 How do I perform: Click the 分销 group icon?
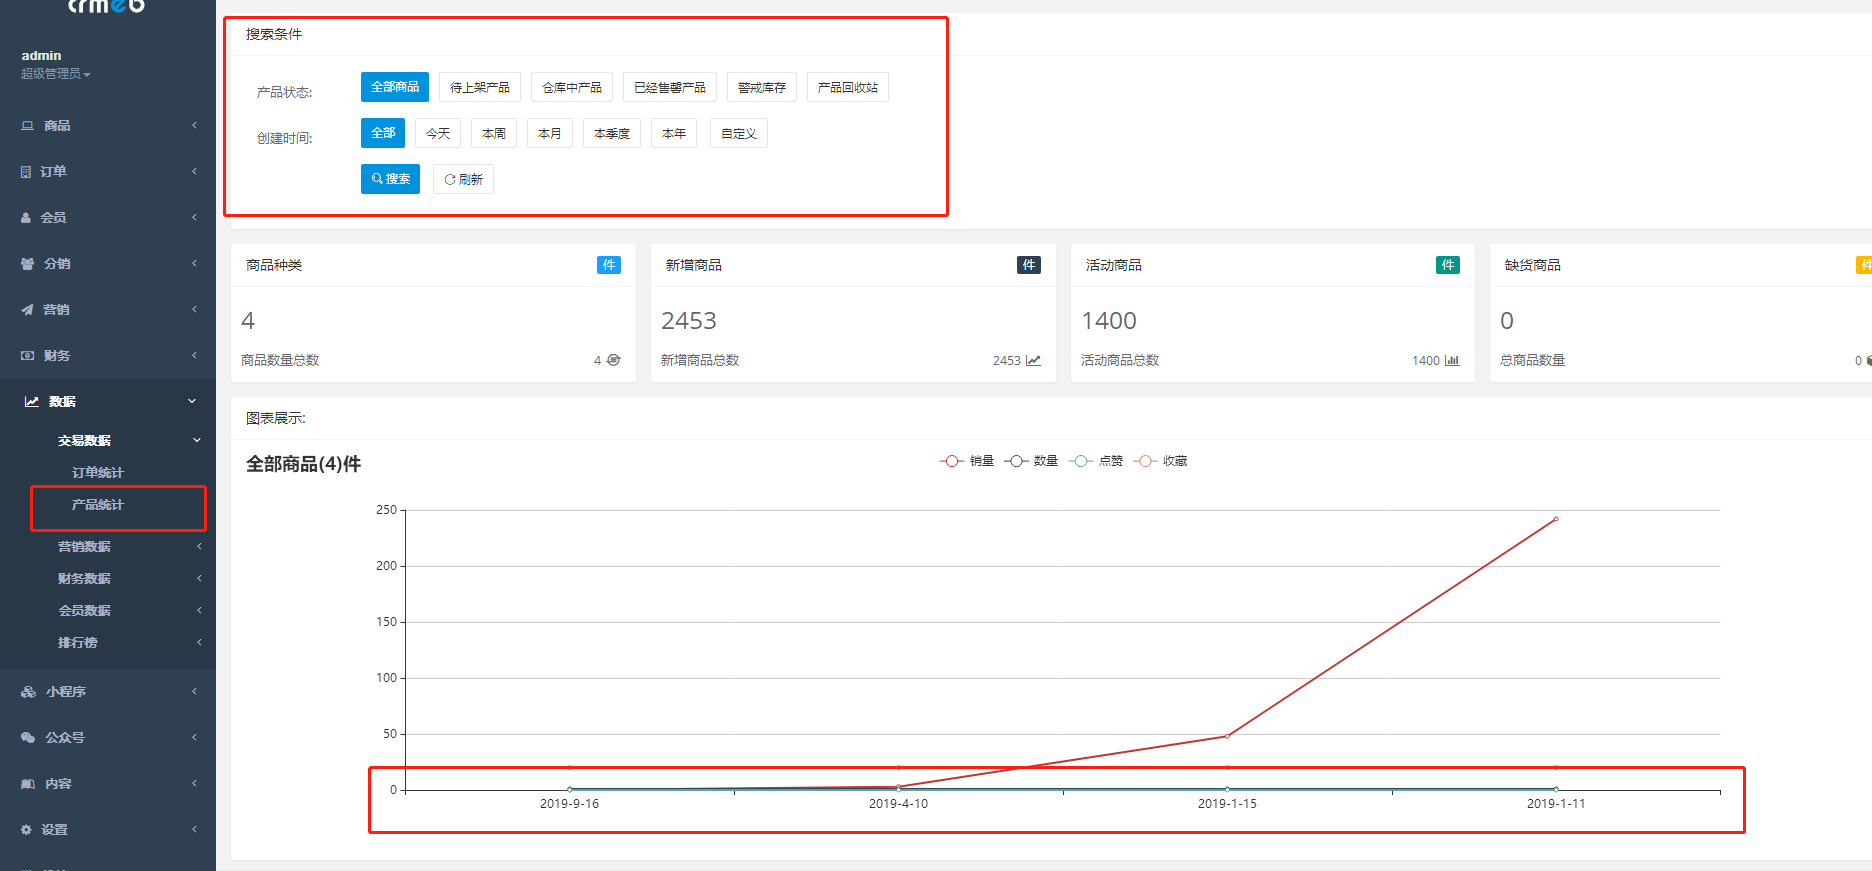click(x=27, y=264)
